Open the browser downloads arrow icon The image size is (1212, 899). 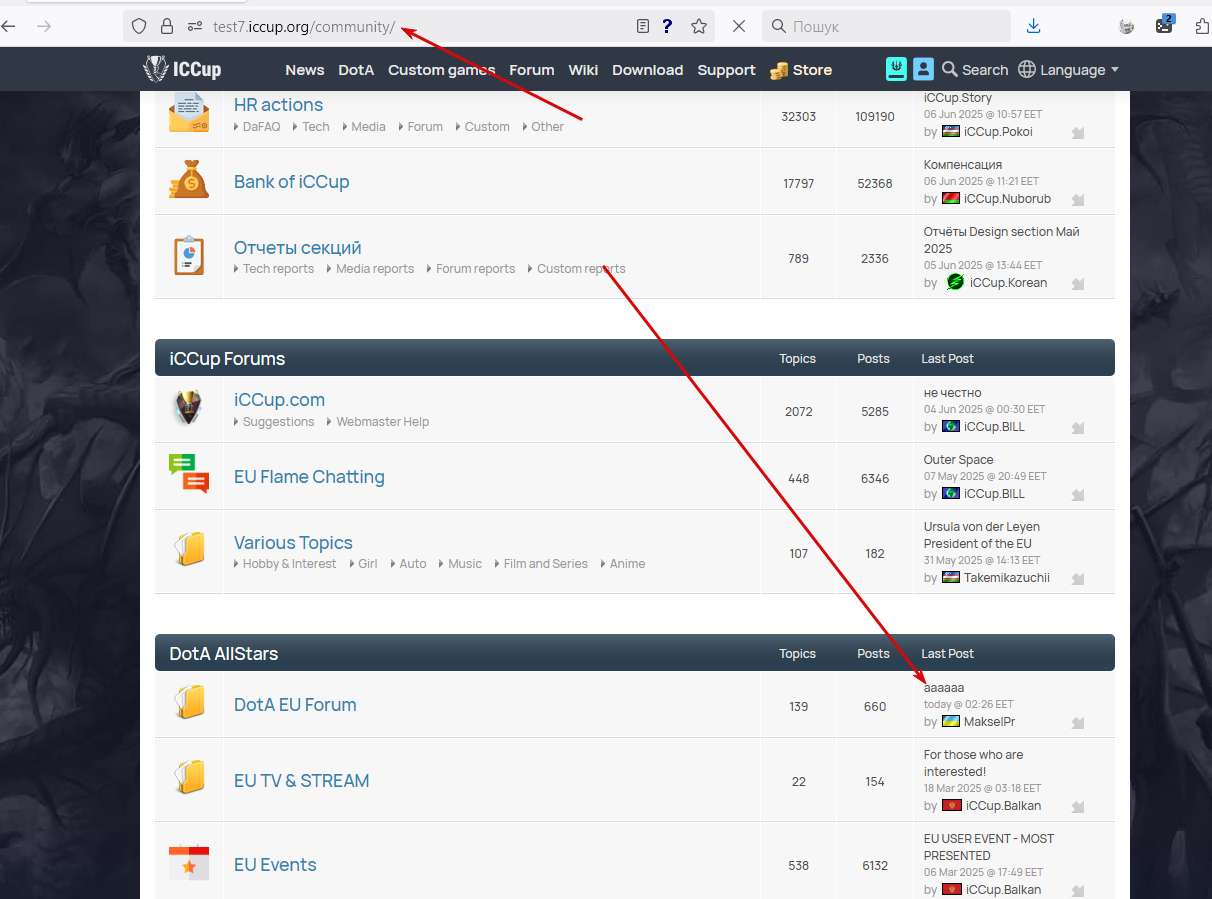point(1034,26)
